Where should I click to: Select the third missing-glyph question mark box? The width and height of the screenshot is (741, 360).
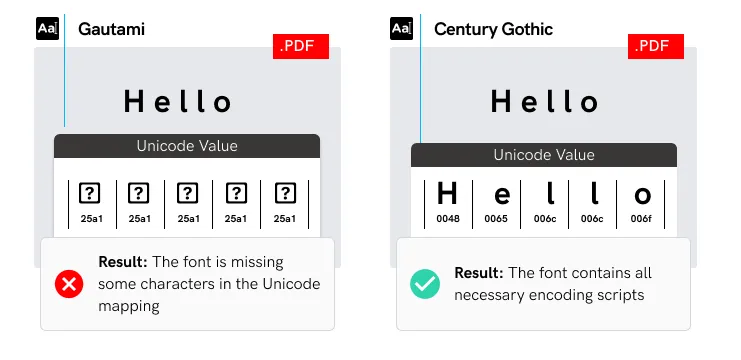pos(188,193)
